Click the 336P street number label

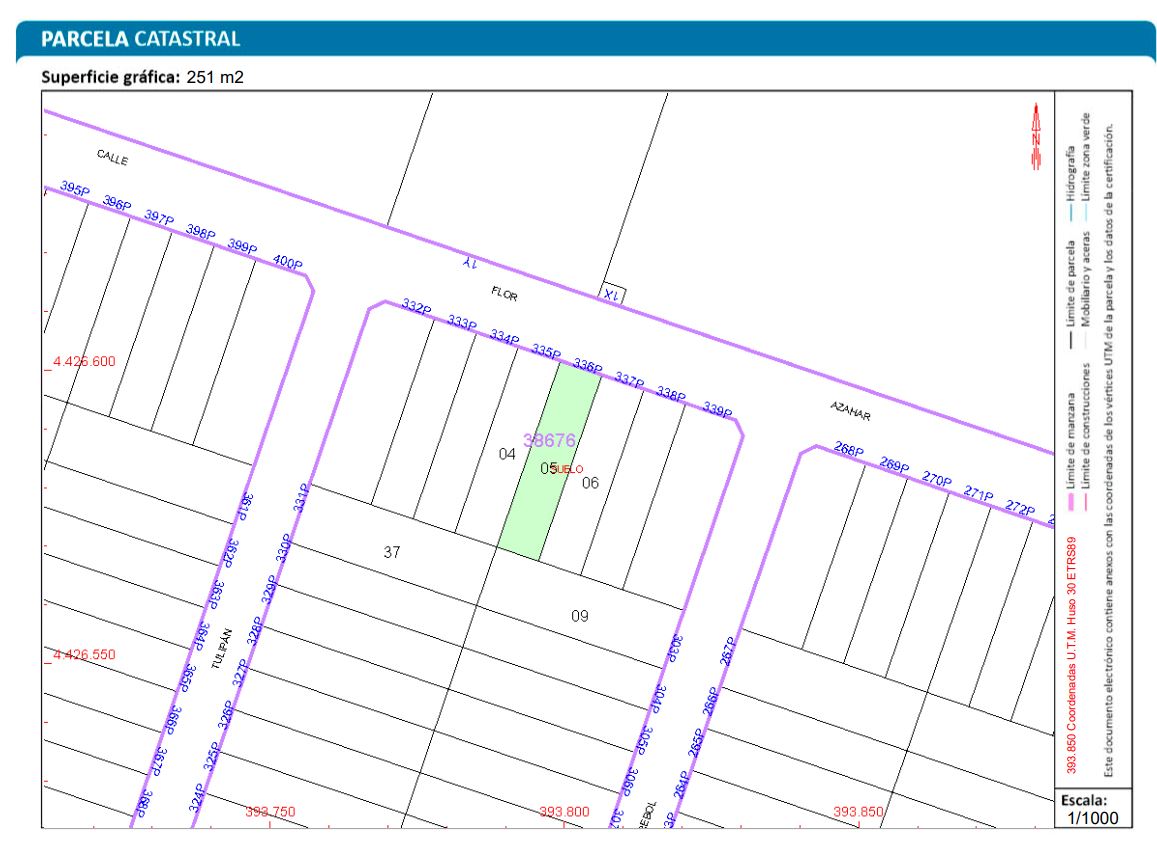(587, 367)
